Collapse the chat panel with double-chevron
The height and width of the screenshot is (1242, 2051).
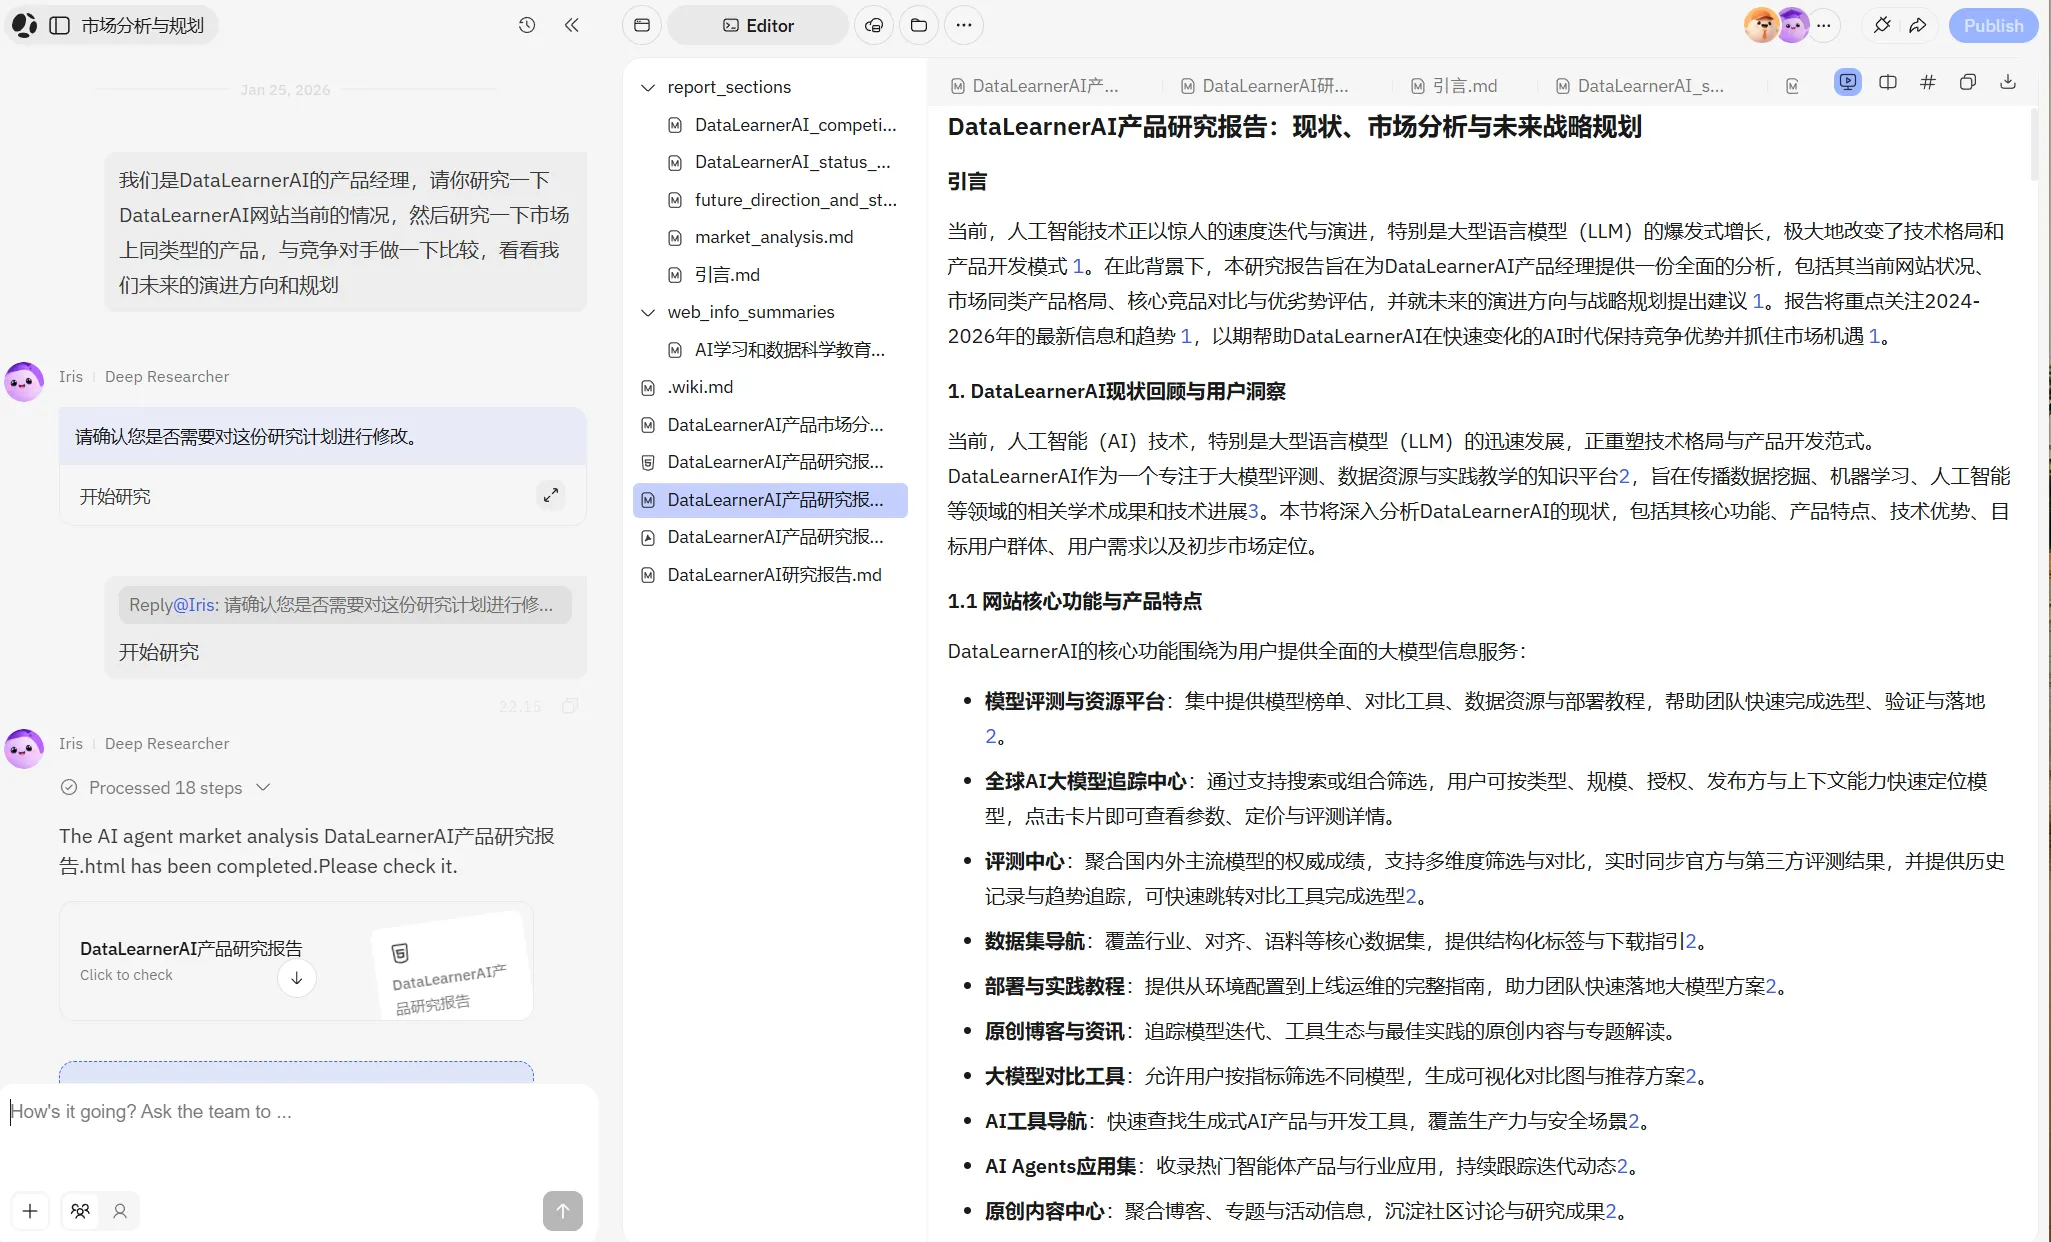571,25
